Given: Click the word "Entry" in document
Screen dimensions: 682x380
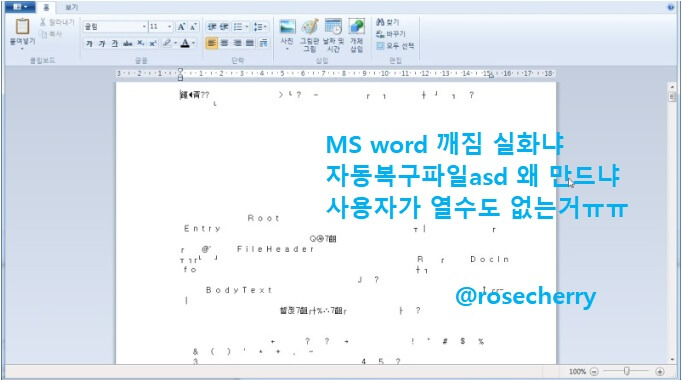Looking at the screenshot, I should click(x=202, y=228).
